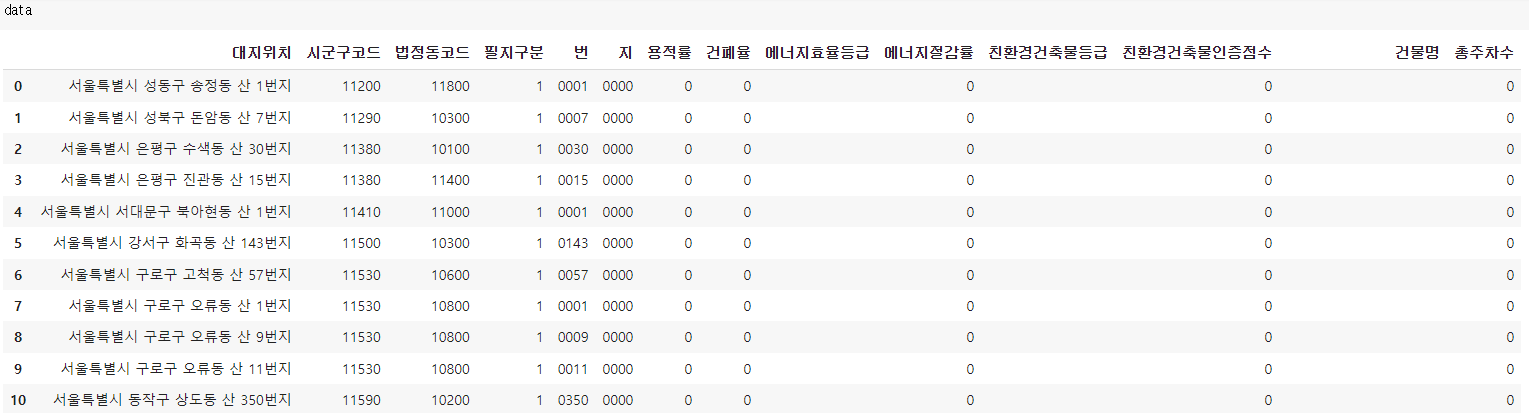Click row index 4 label

[18, 212]
